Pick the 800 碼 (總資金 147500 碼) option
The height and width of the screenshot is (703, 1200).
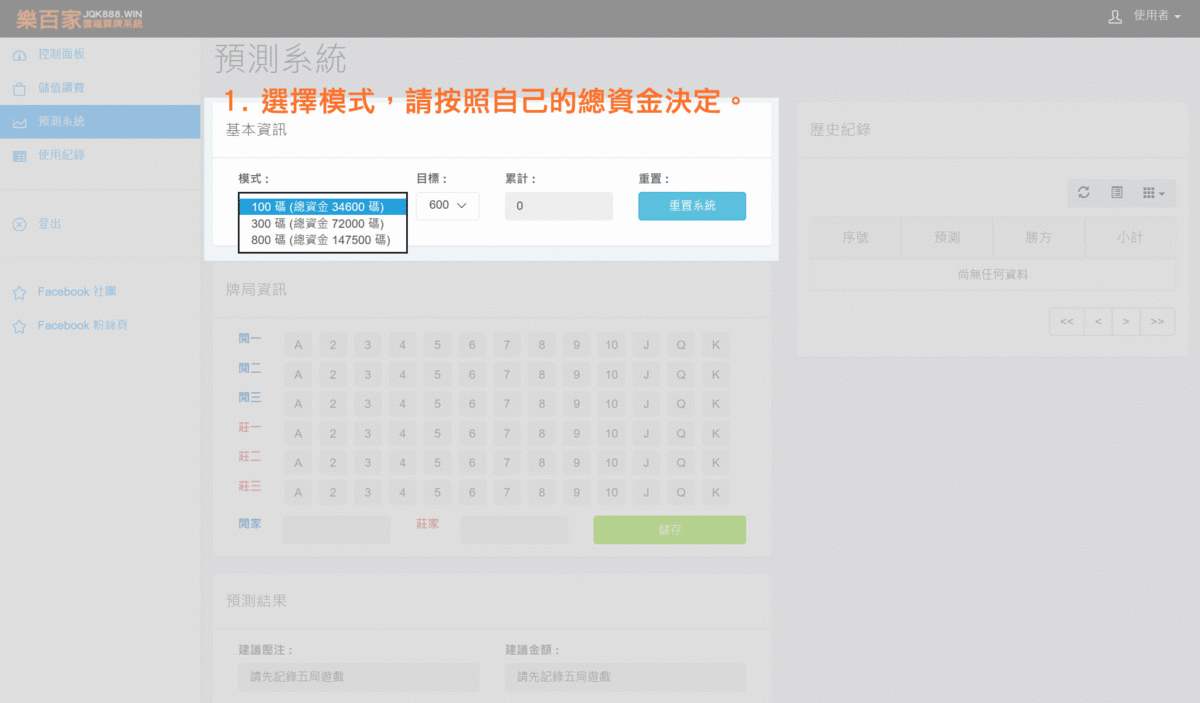click(x=322, y=240)
